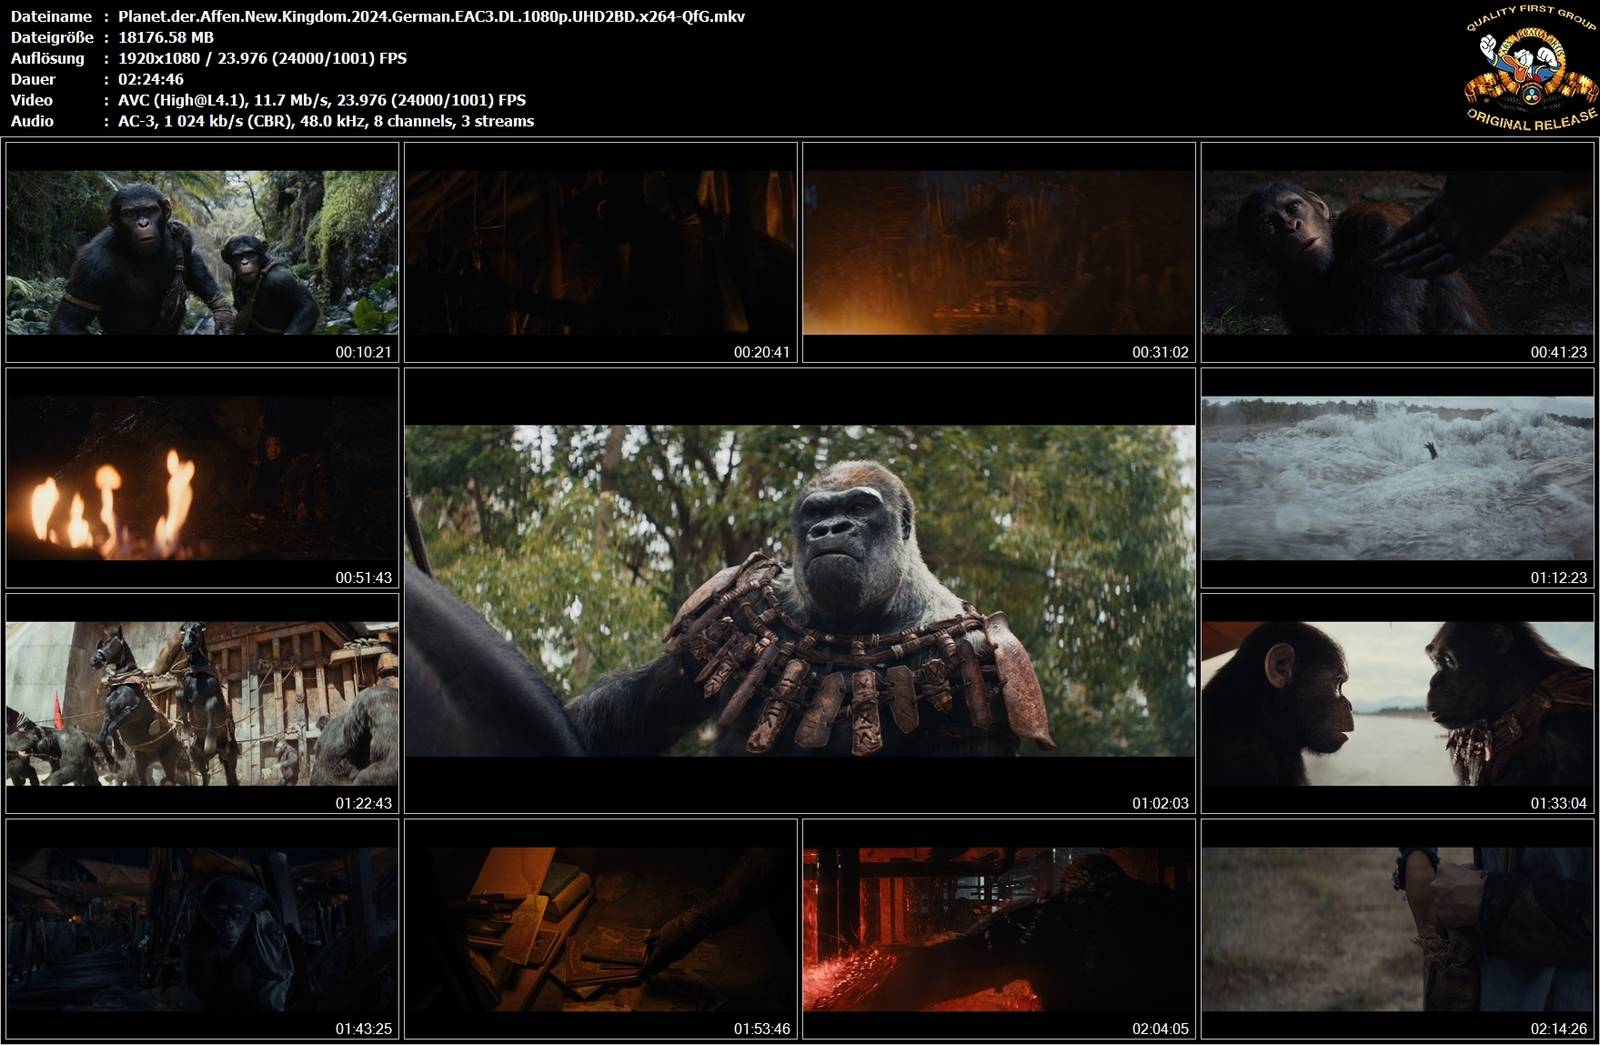
Task: Select the torch flames frame at 00:51:43
Action: 202,478
